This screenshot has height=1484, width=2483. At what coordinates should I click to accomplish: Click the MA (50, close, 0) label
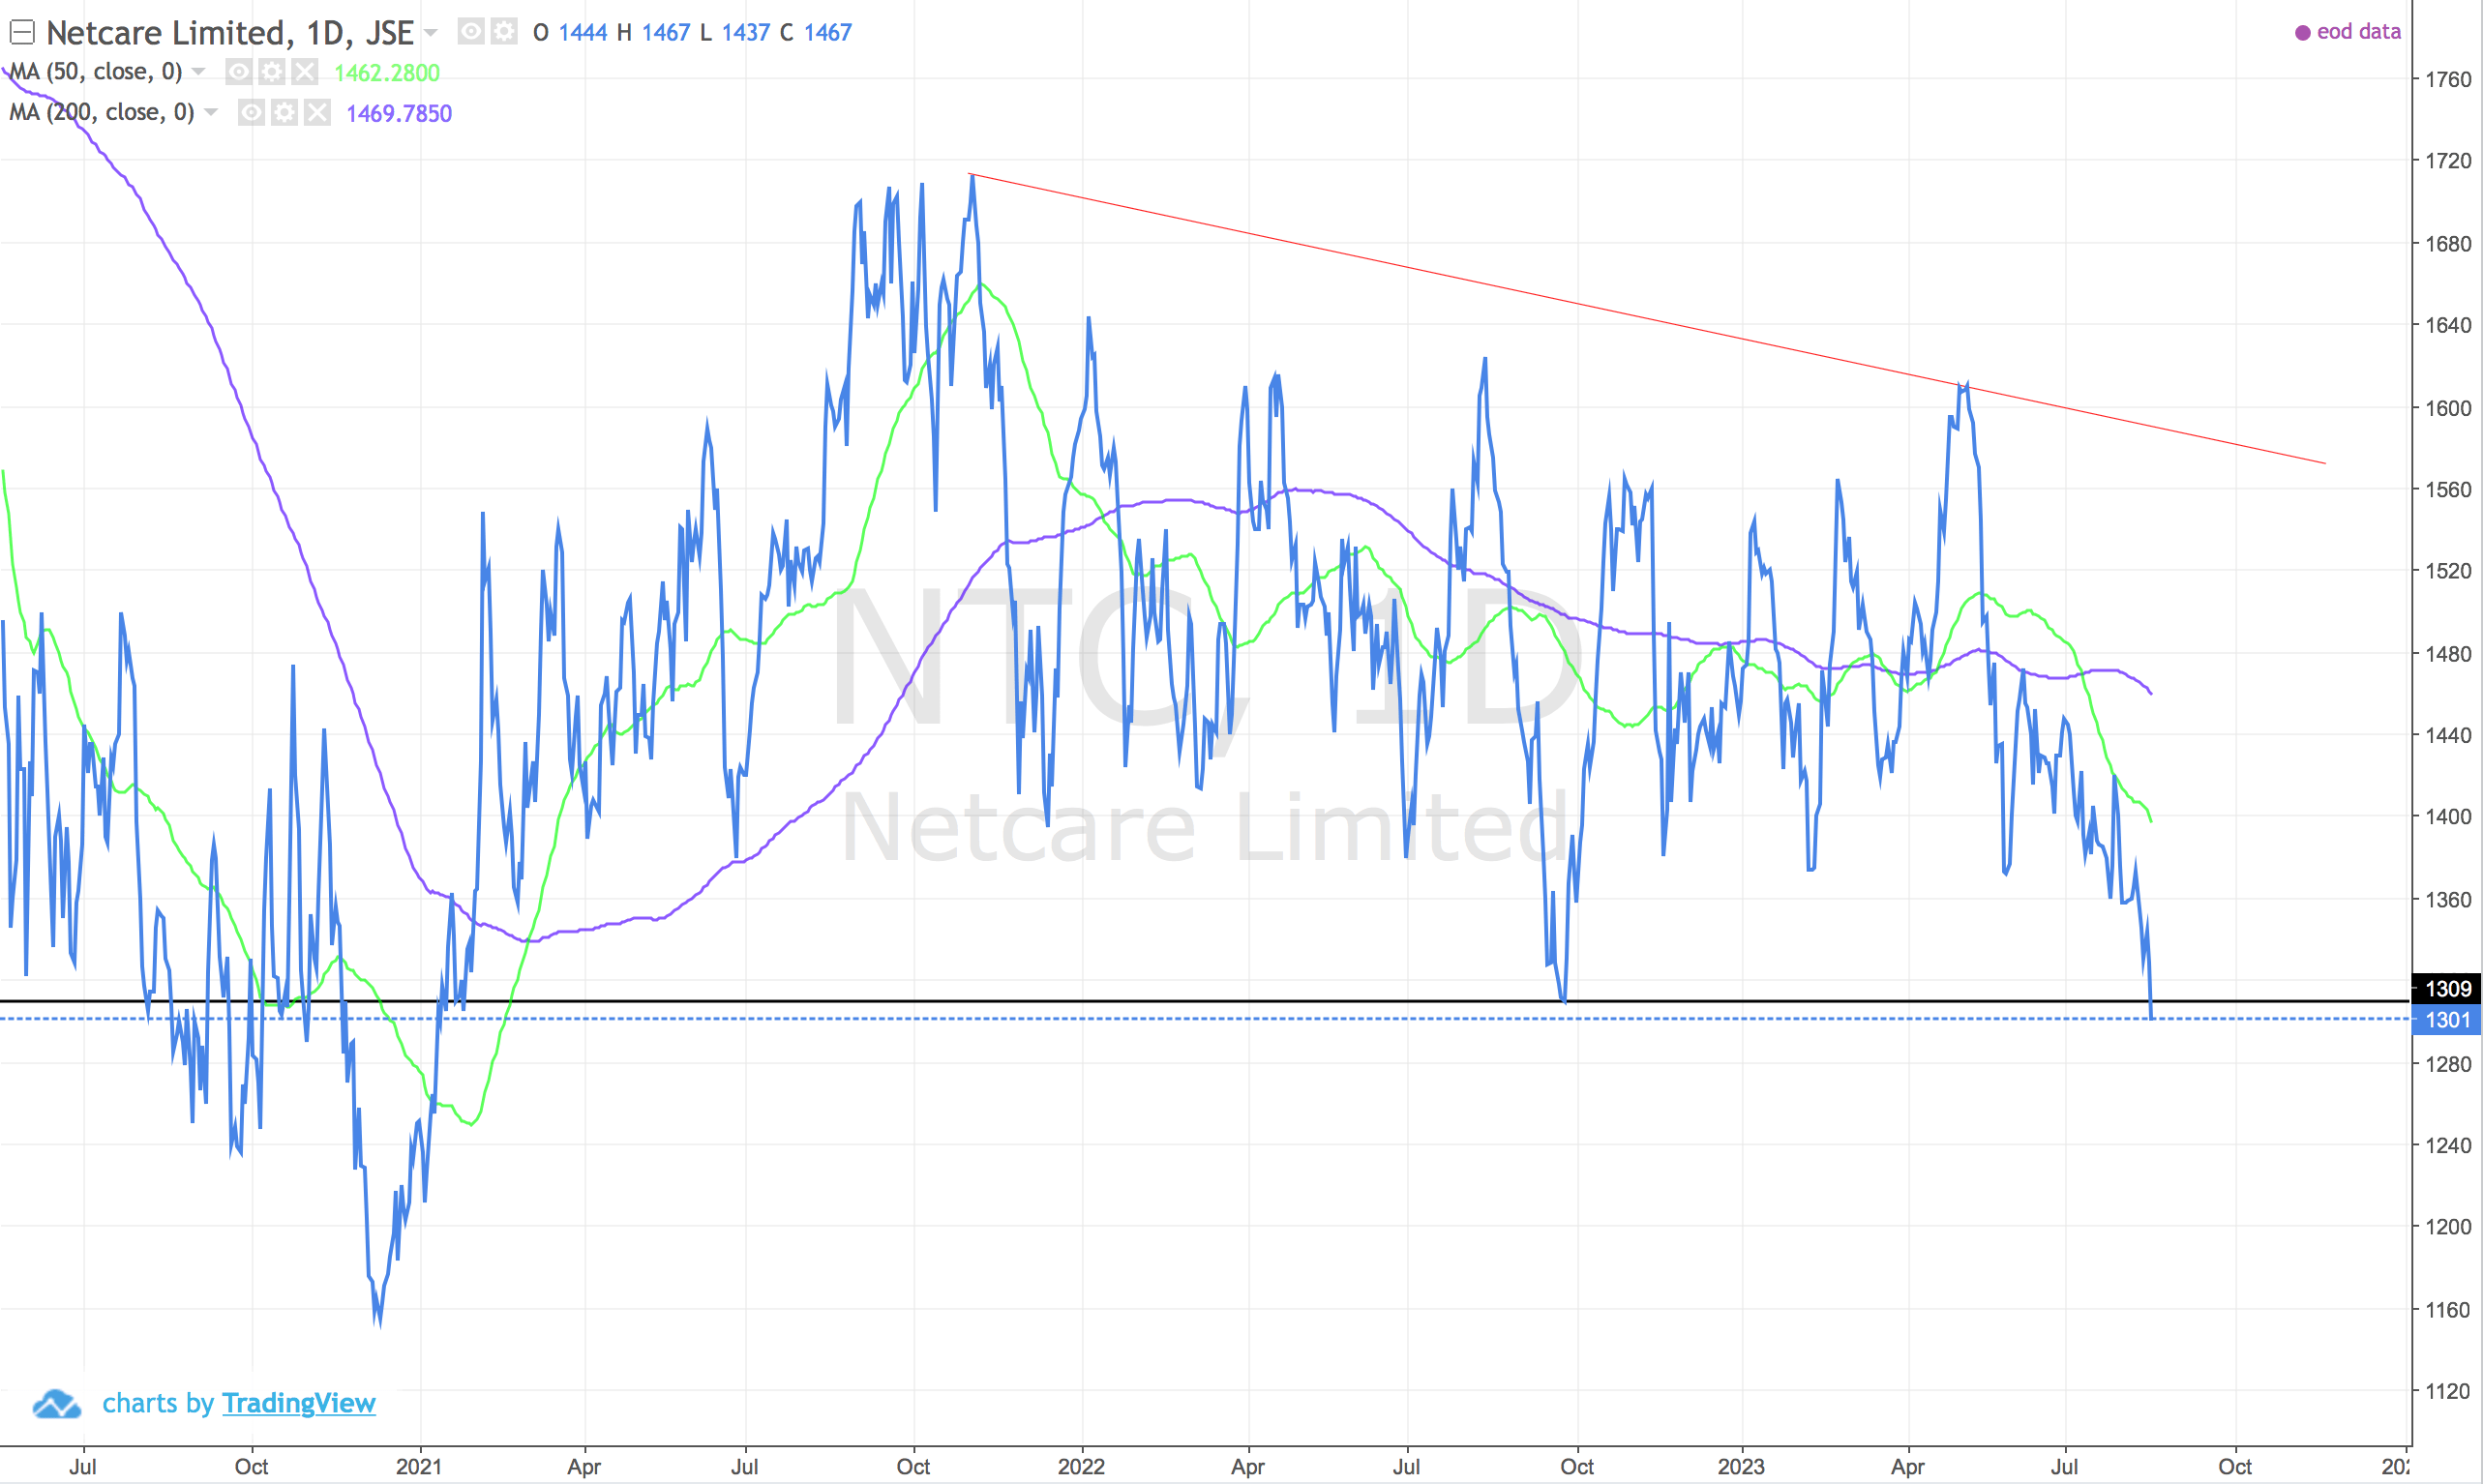tap(96, 72)
